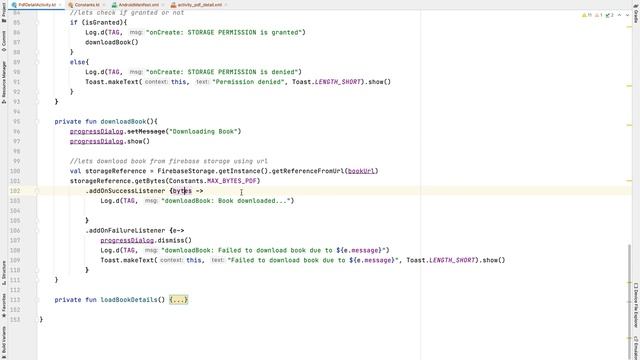Click FirebaseStorage on line 100
Image resolution: width=640 pixels, height=360 pixels.
186,171
